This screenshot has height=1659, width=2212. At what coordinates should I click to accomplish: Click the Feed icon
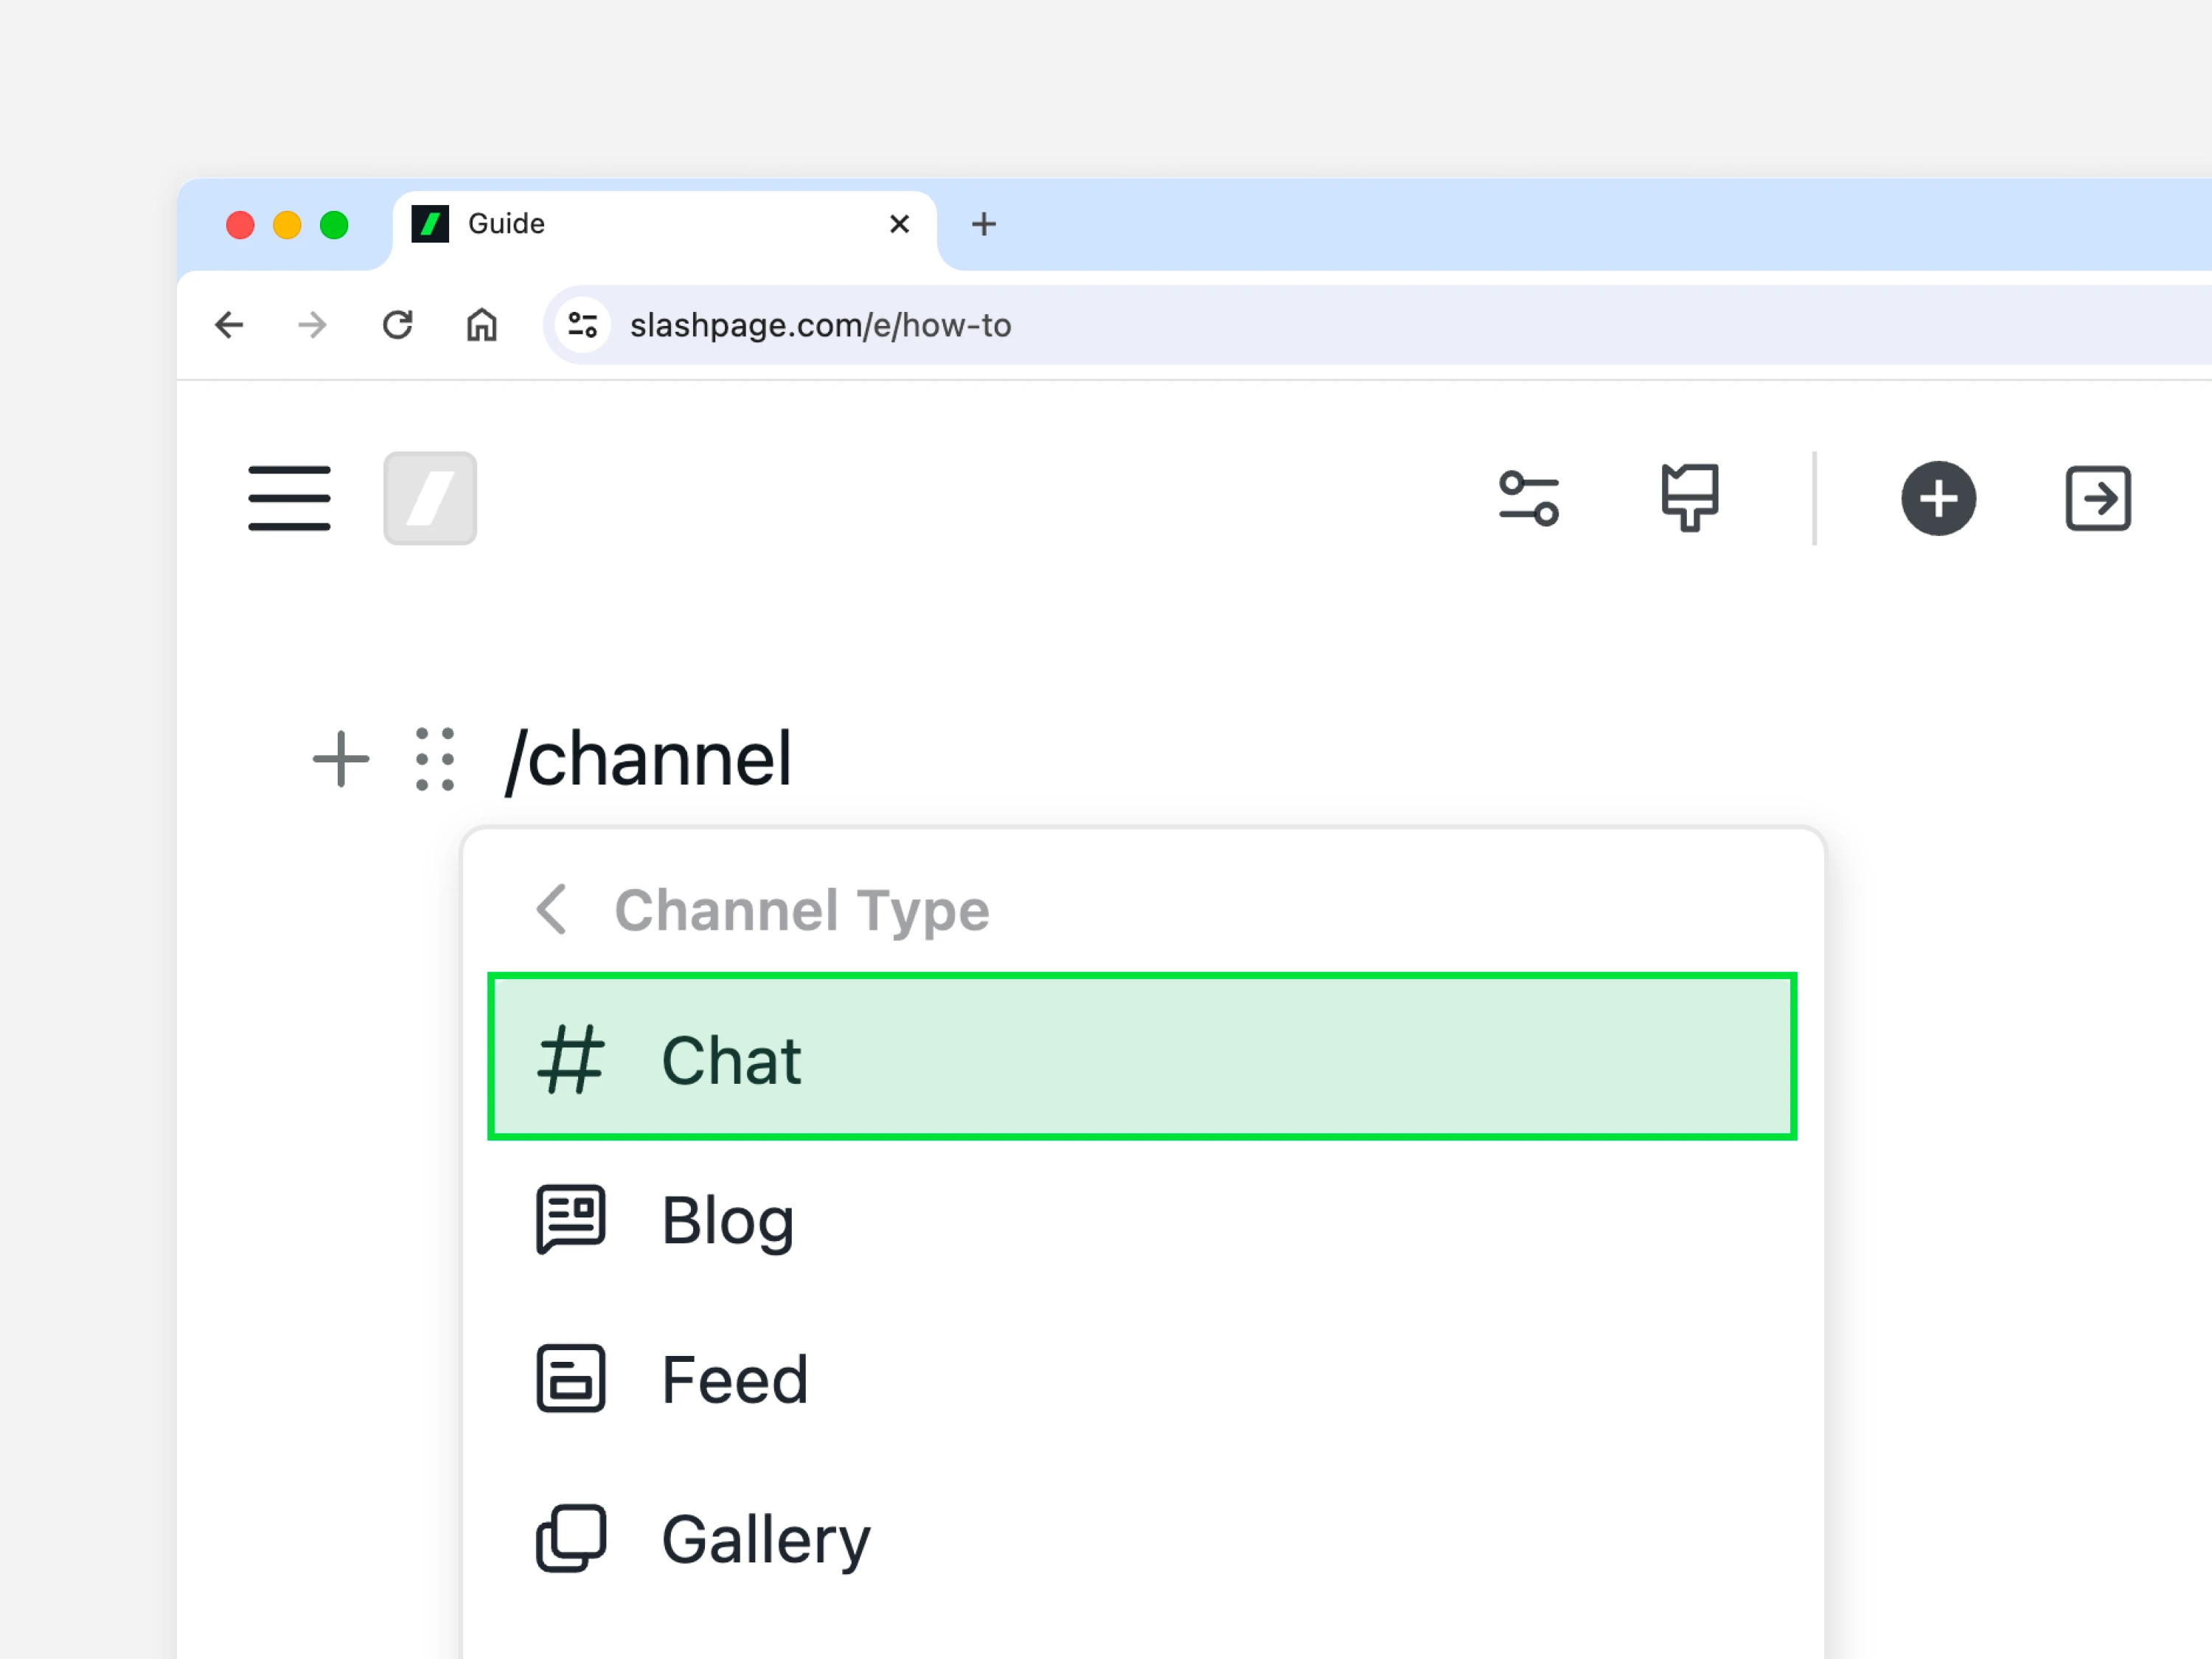(571, 1379)
